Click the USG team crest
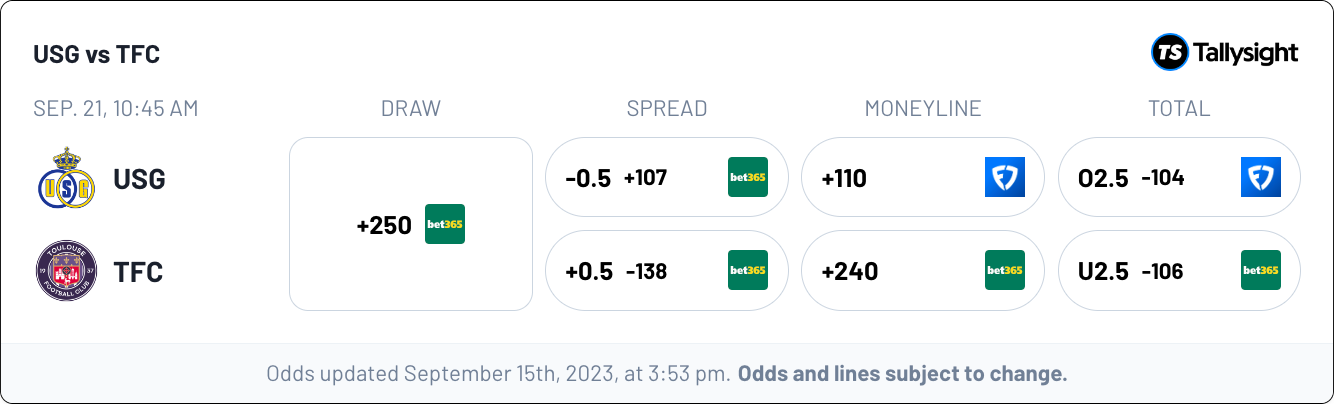This screenshot has width=1334, height=404. click(x=66, y=178)
